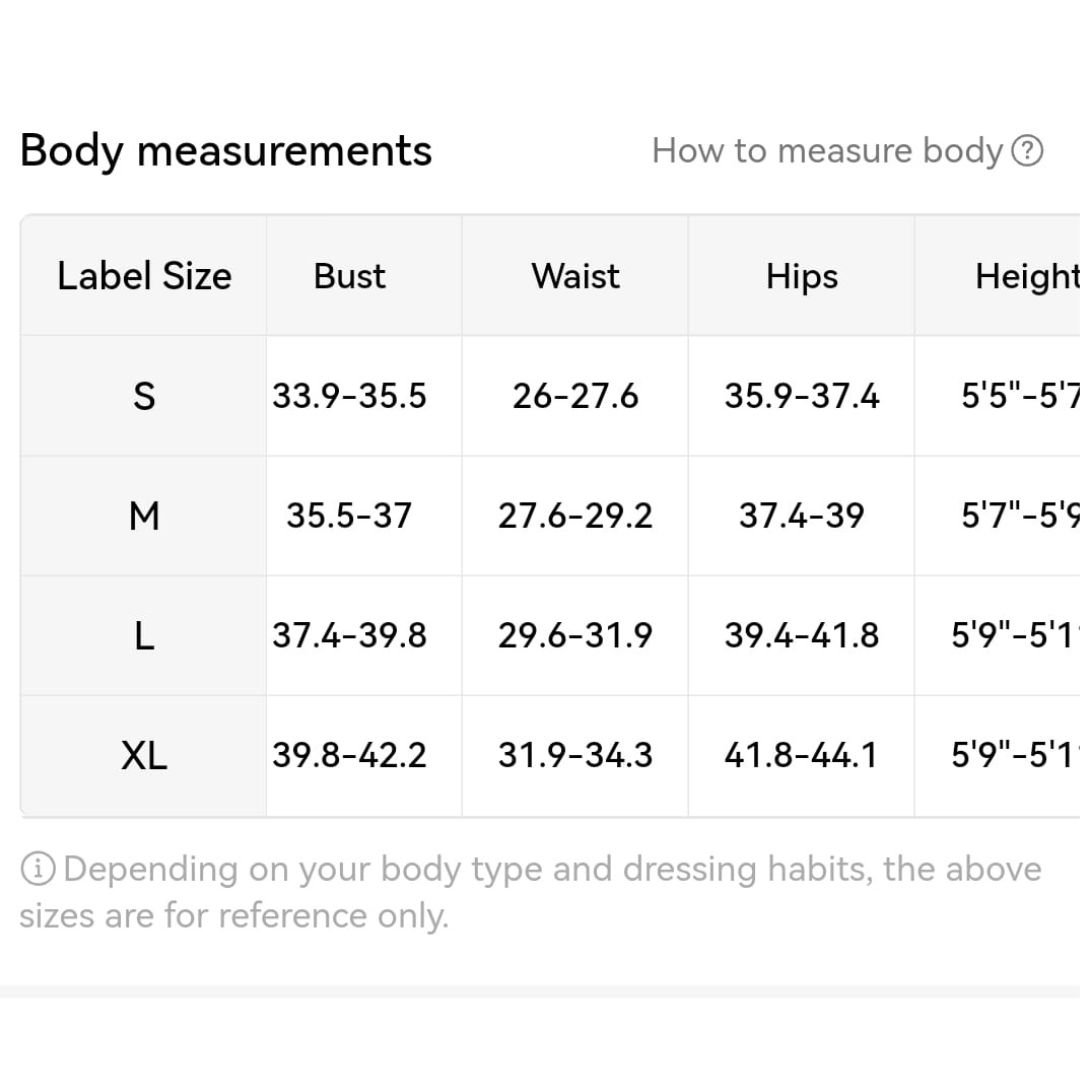Viewport: 1080px width, 1080px height.
Task: Click the info icon beside the disclaimer
Action: coord(38,869)
